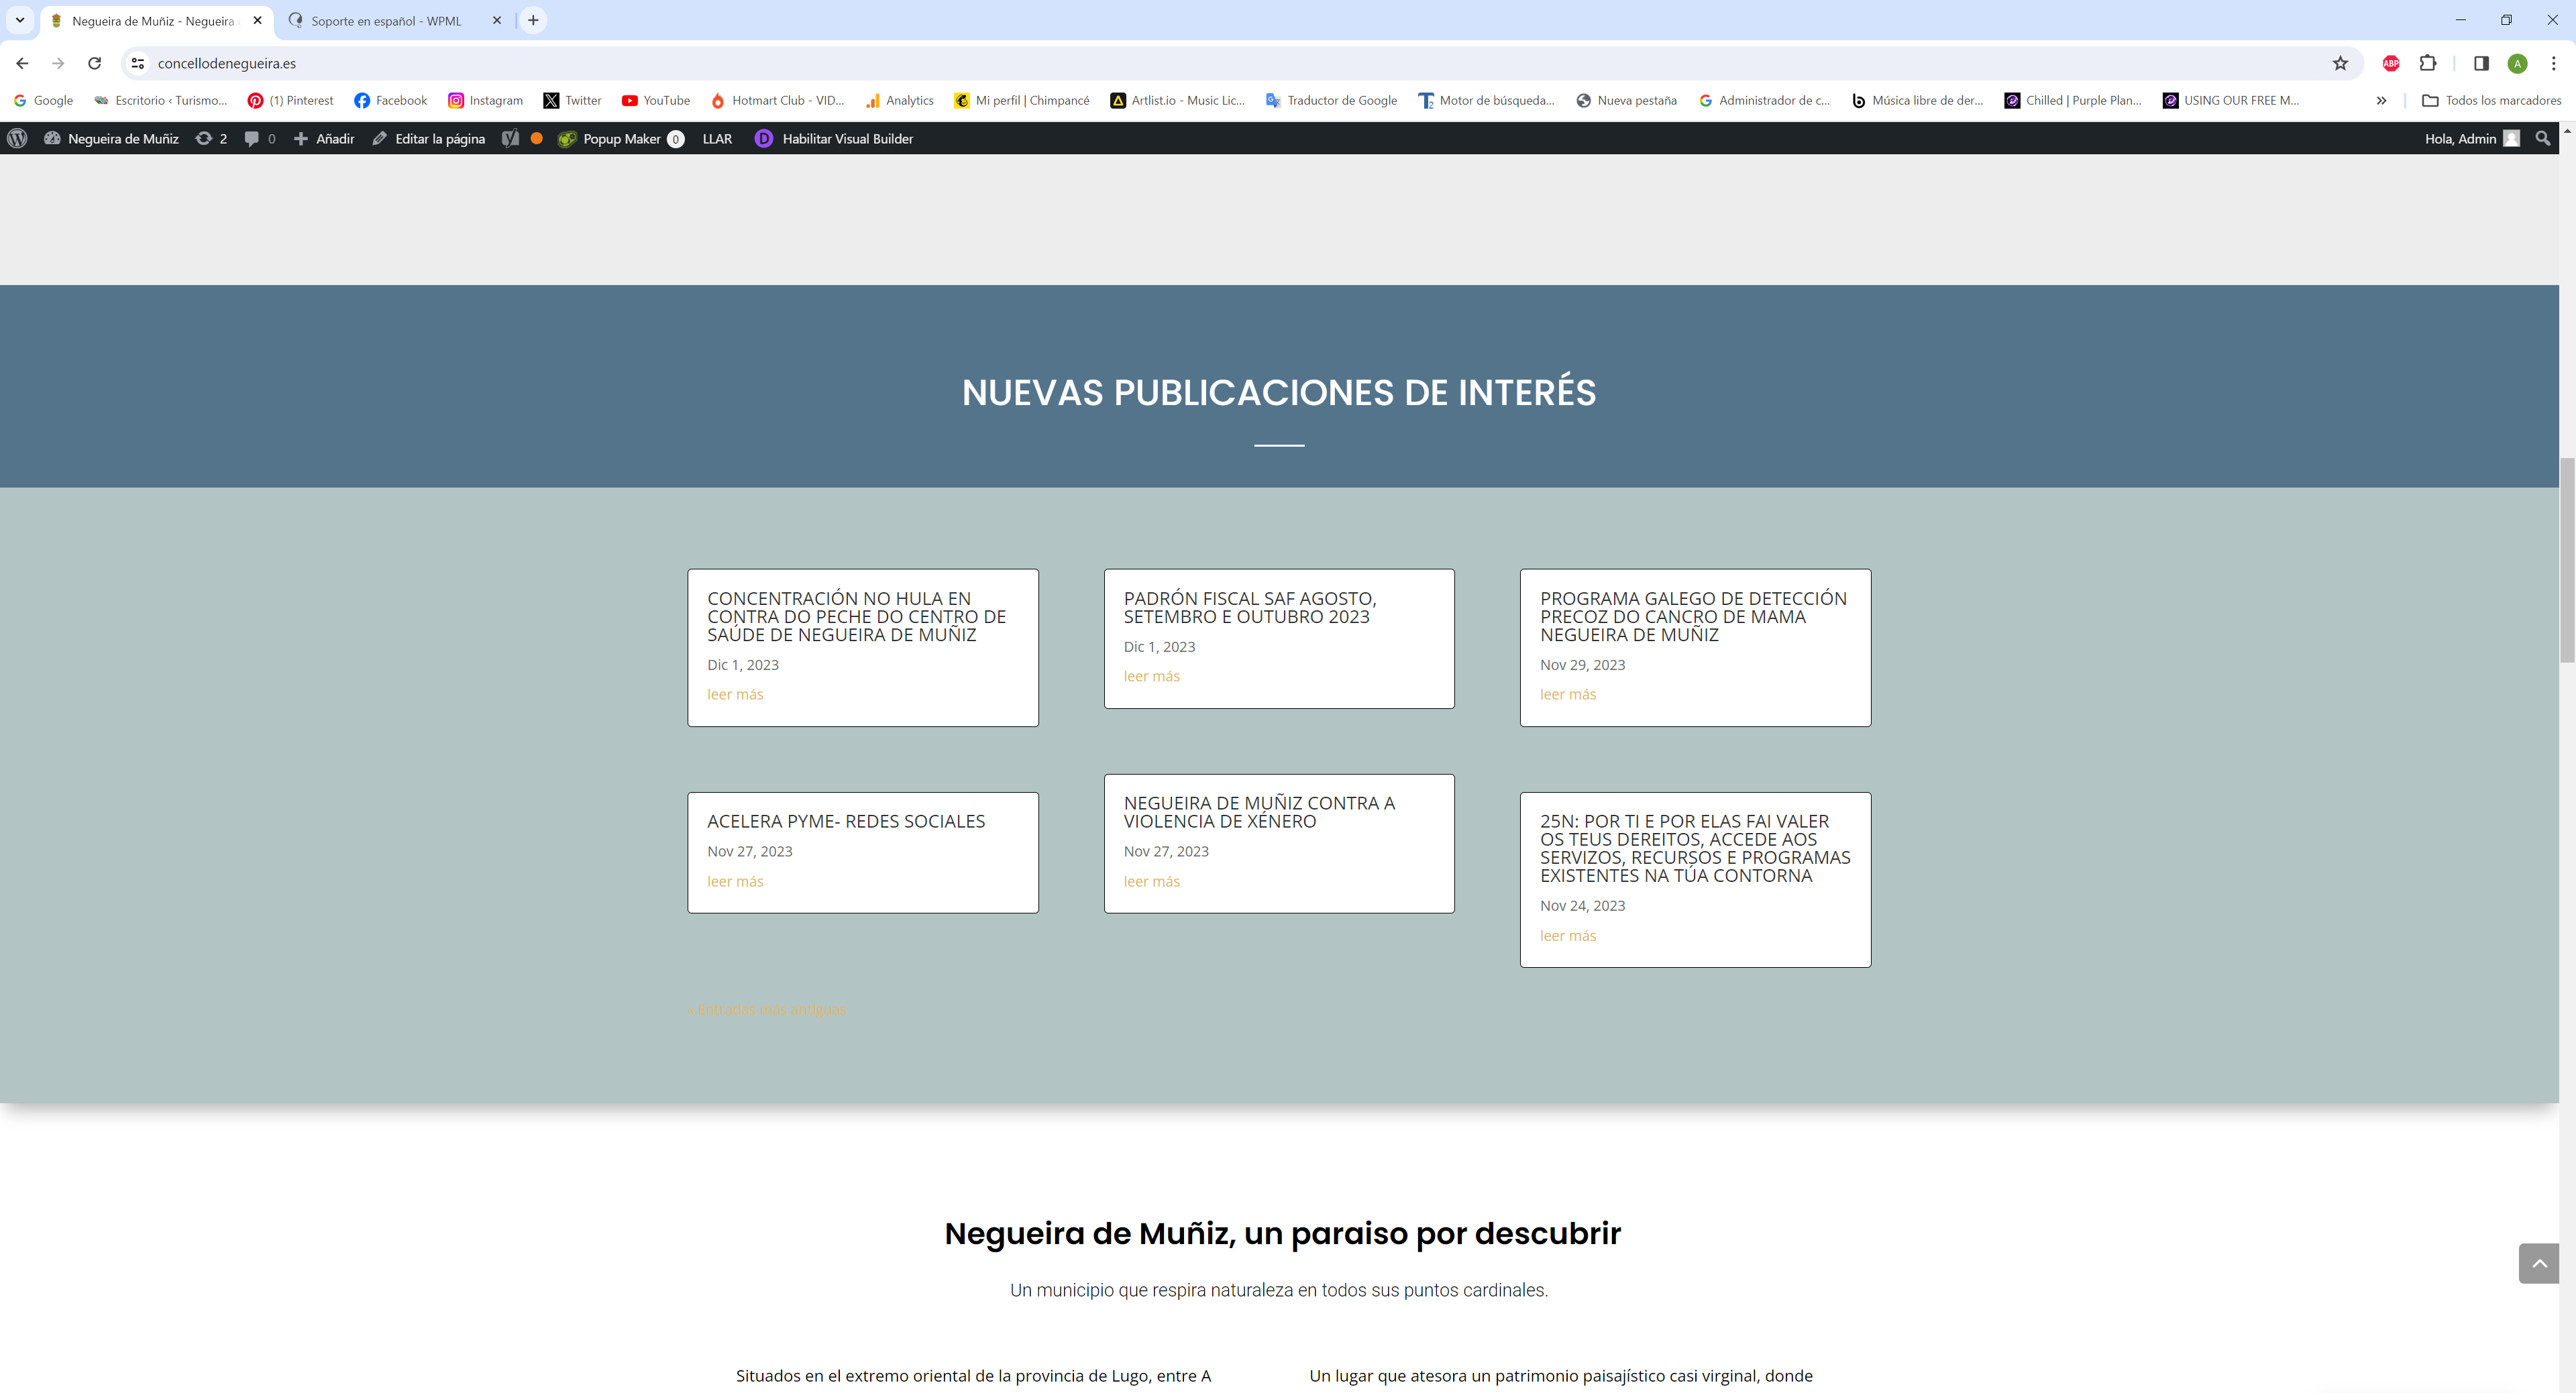Click the updates icon showing 2
This screenshot has height=1393, width=2576.
210,139
